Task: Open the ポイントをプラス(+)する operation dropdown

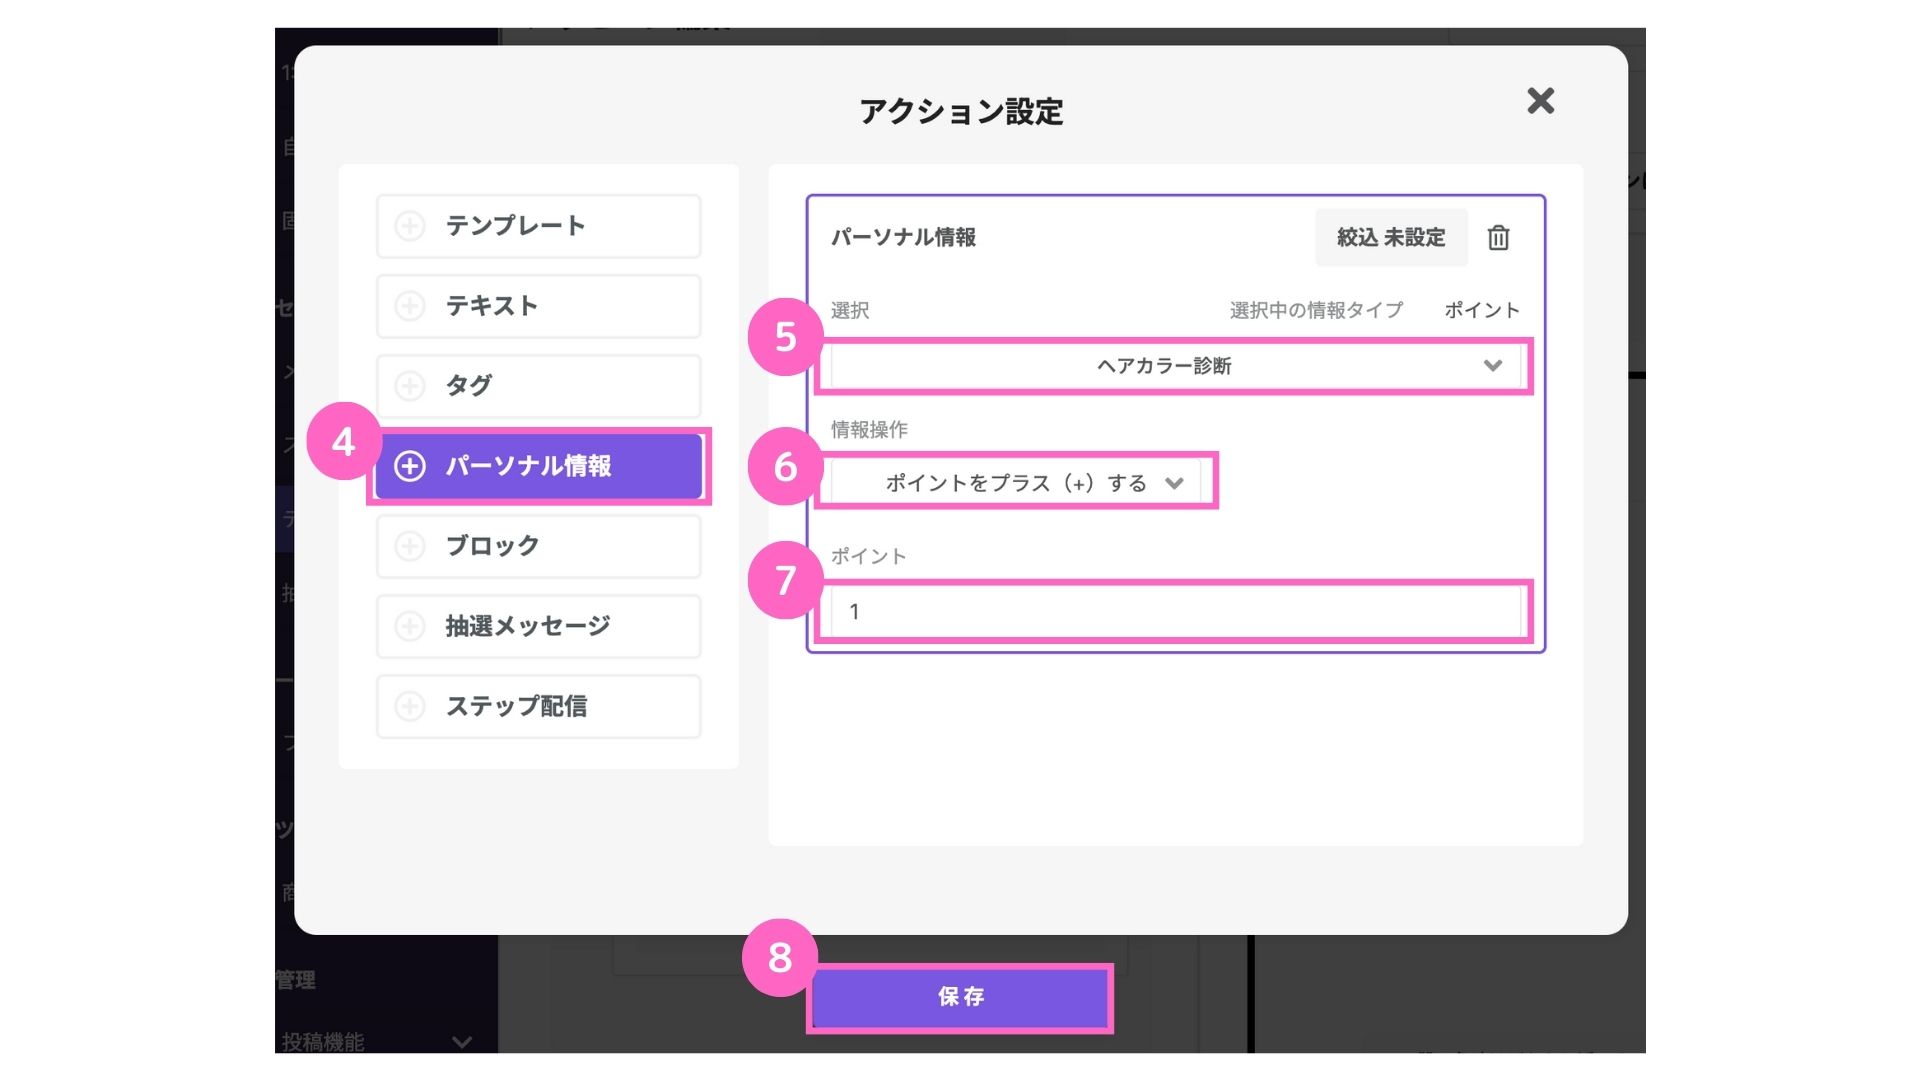Action: 1016,483
